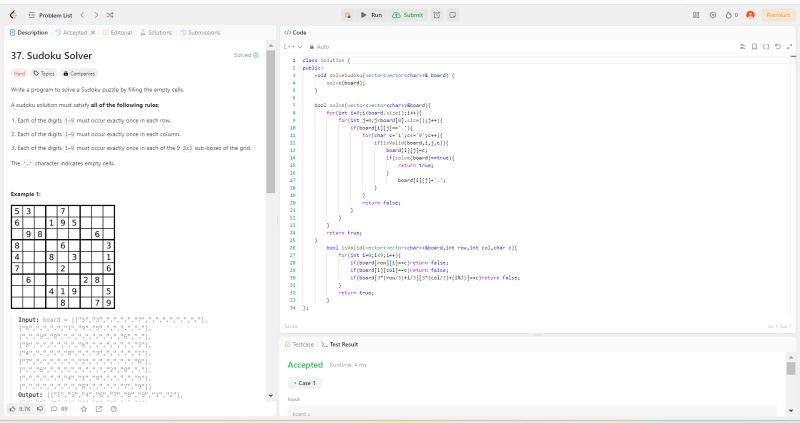Click the format code icon in editor toolbar

(x=743, y=46)
